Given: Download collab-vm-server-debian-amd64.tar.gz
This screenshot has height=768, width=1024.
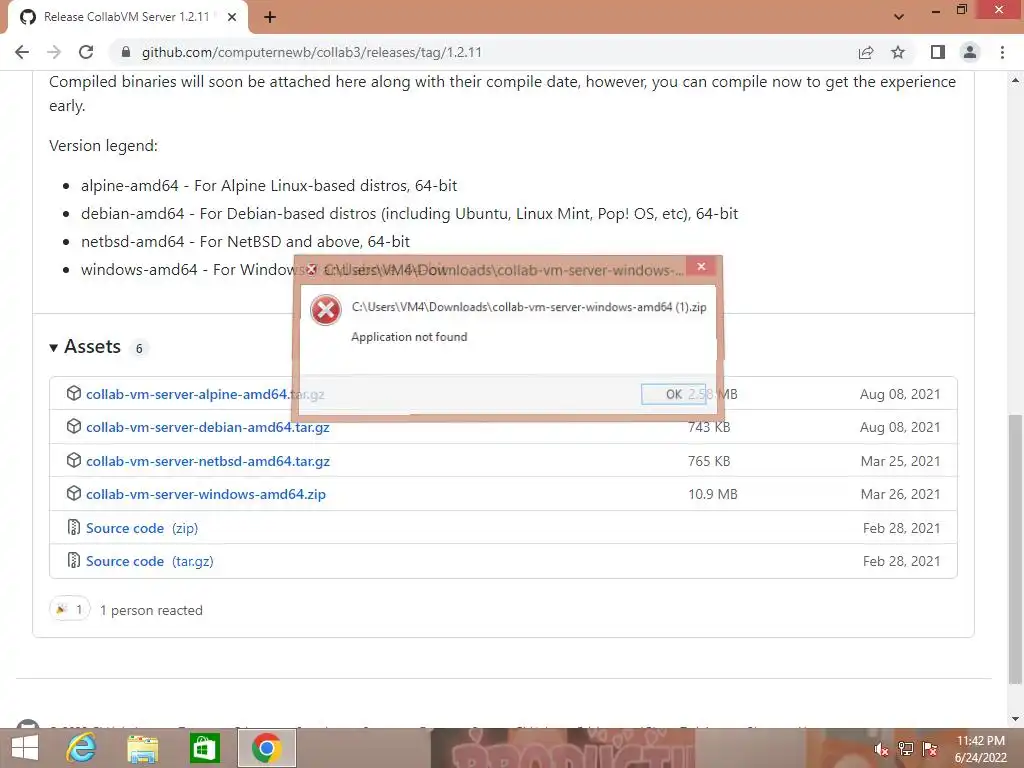Looking at the screenshot, I should coord(208,427).
